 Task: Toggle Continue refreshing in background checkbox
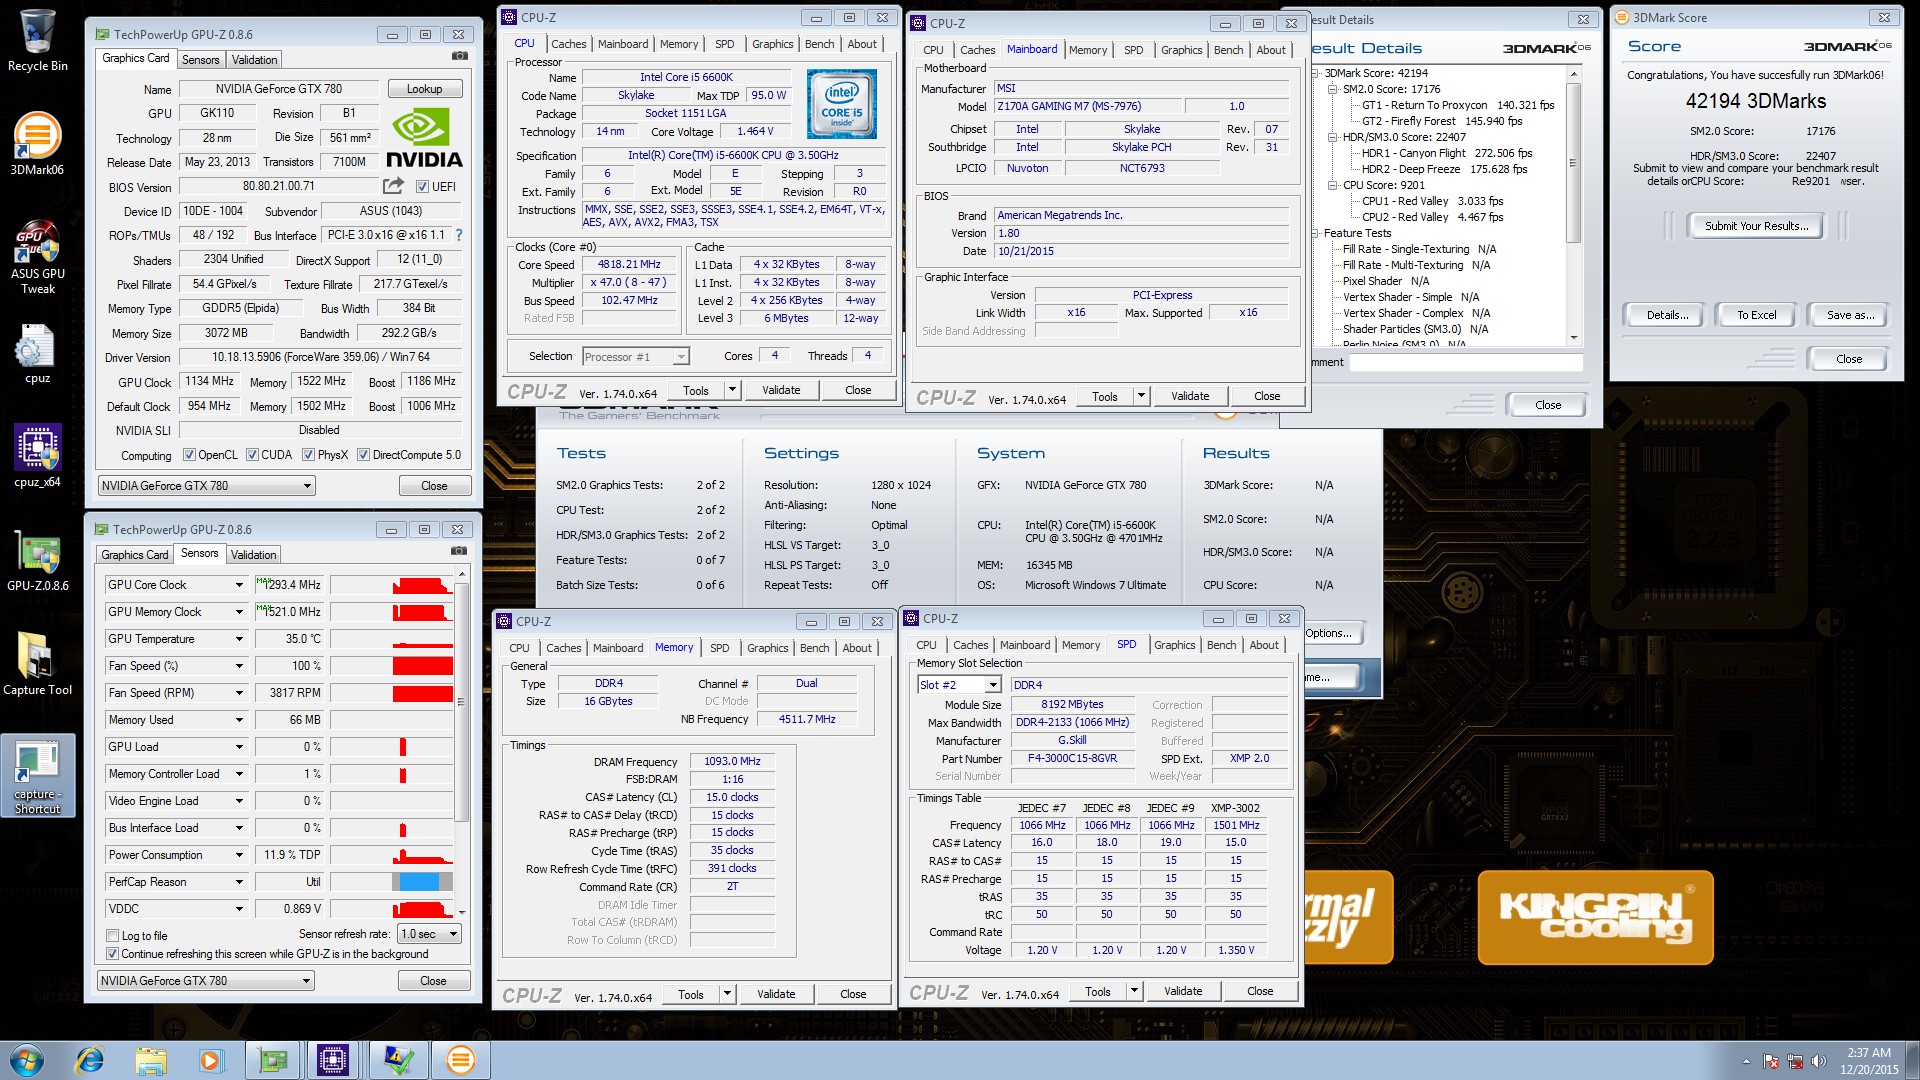(113, 954)
